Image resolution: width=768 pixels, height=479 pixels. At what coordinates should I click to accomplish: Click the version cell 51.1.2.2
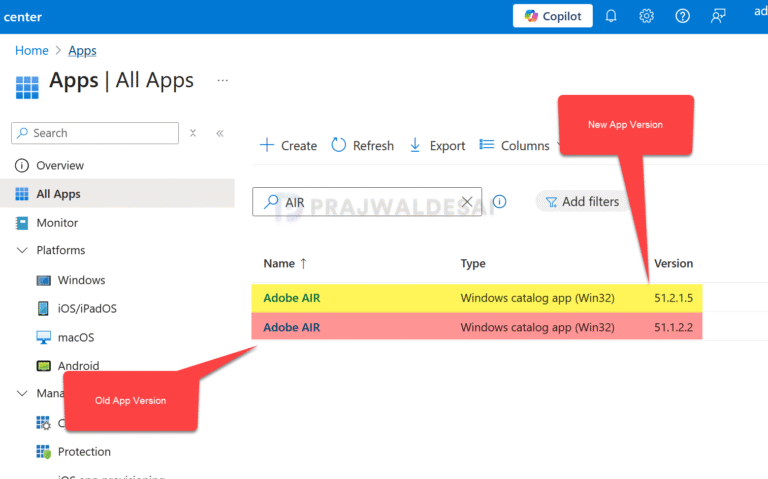(673, 327)
